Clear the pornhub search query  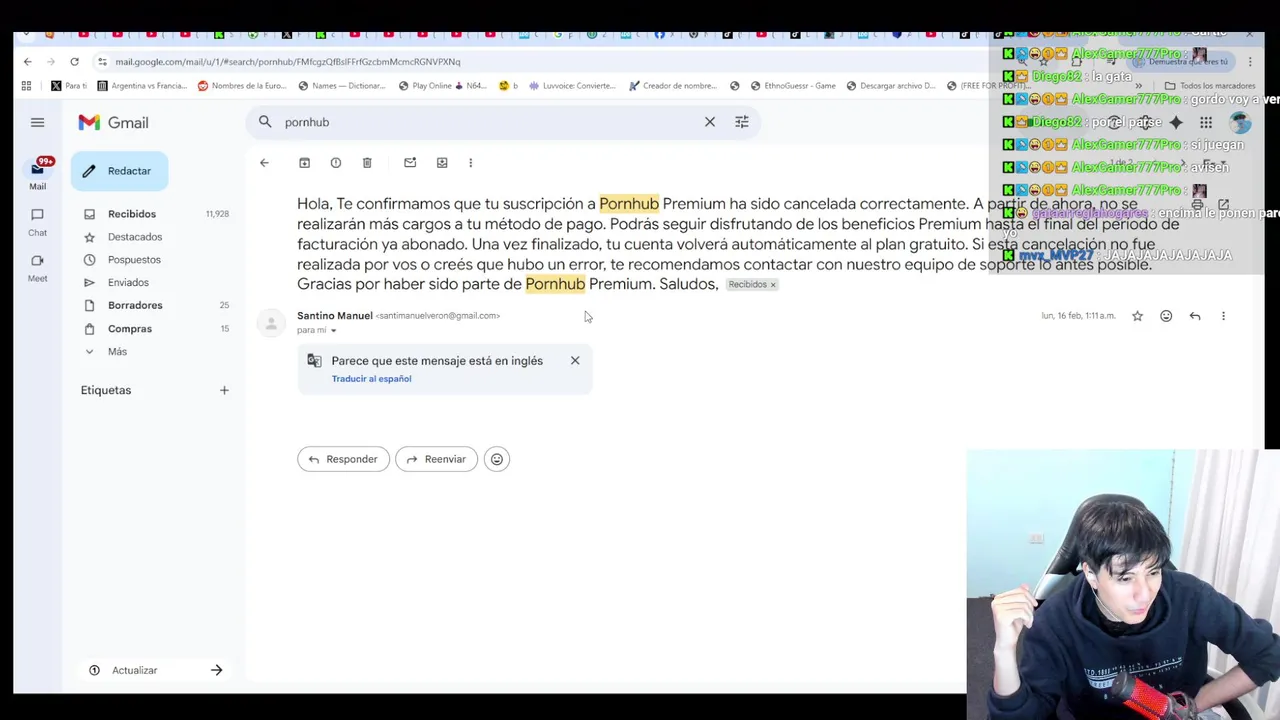pyautogui.click(x=710, y=122)
